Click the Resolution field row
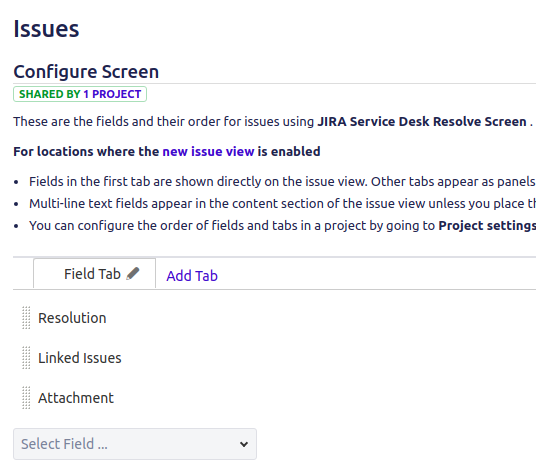 pyautogui.click(x=274, y=318)
